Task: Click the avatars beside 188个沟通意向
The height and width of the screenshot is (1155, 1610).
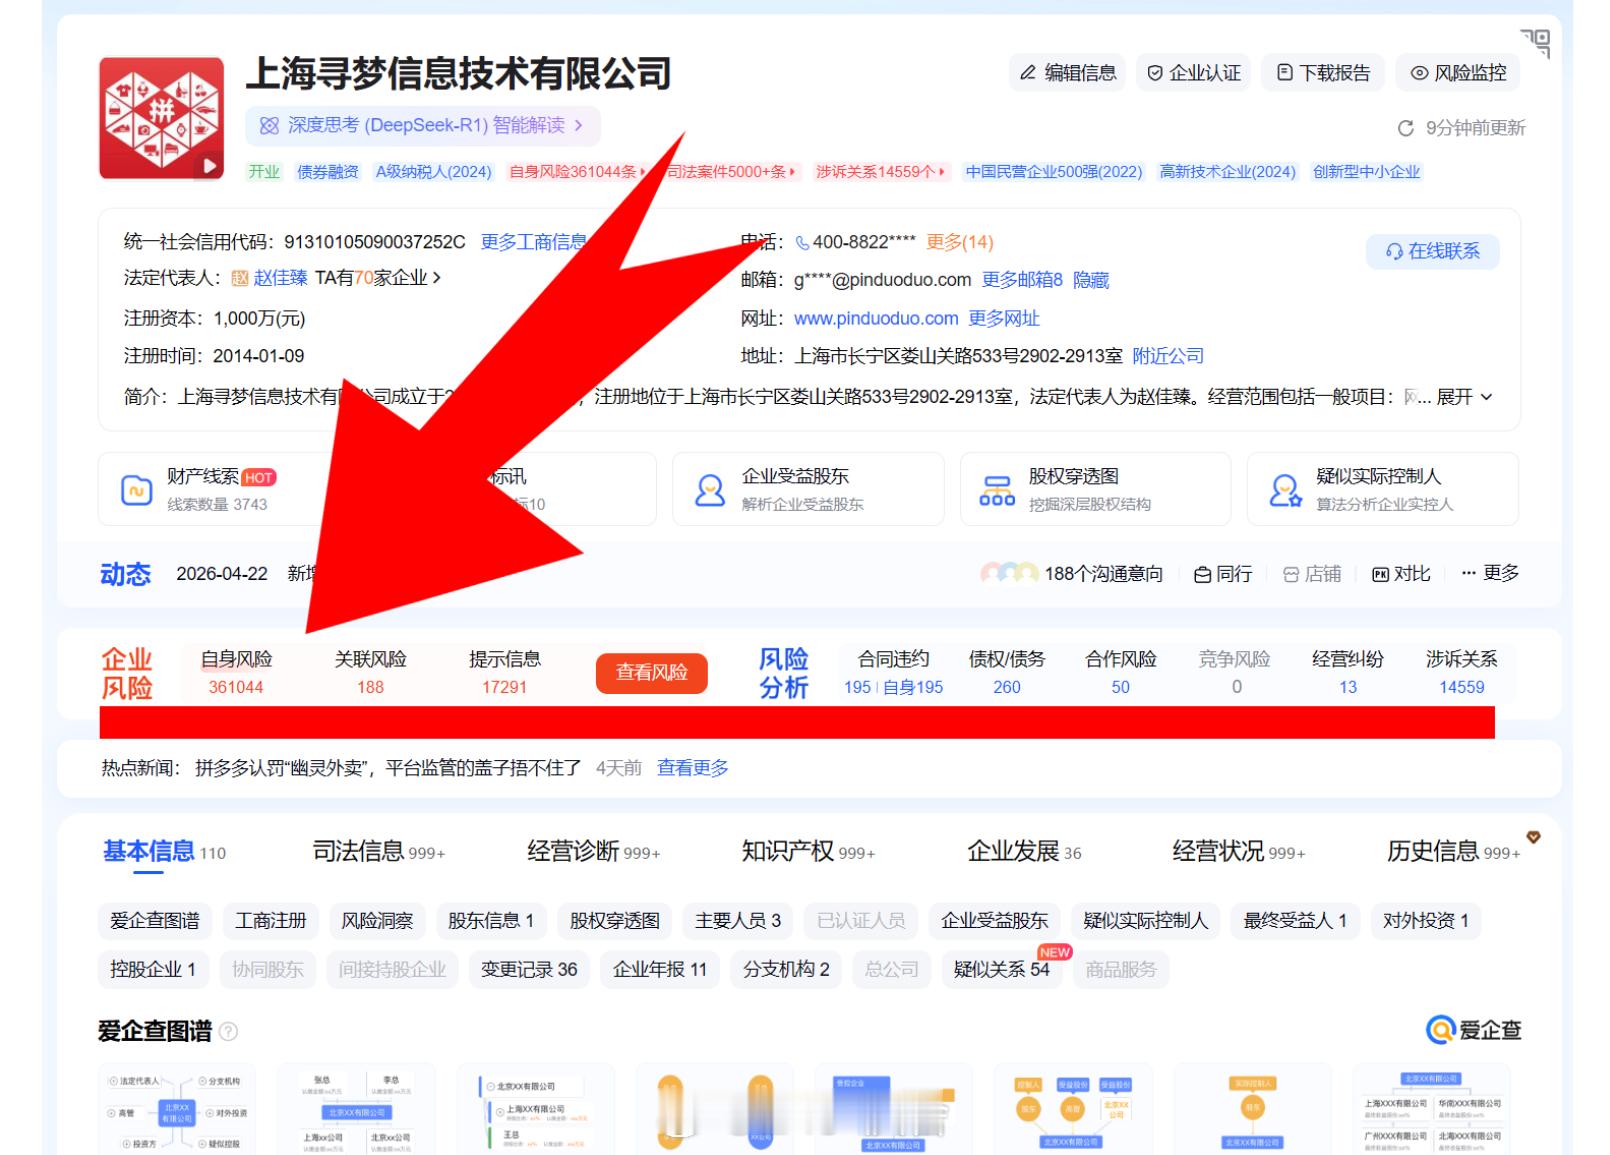Action: (1009, 573)
